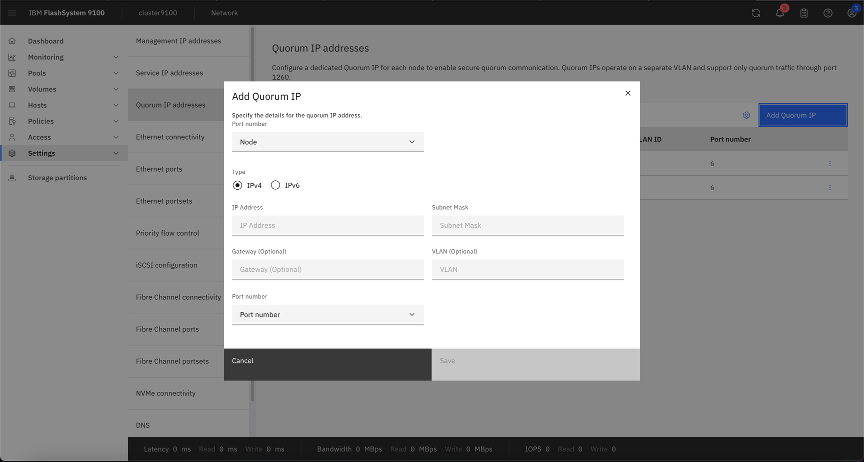
Task: Open the tasks clipboard icon
Action: [804, 13]
